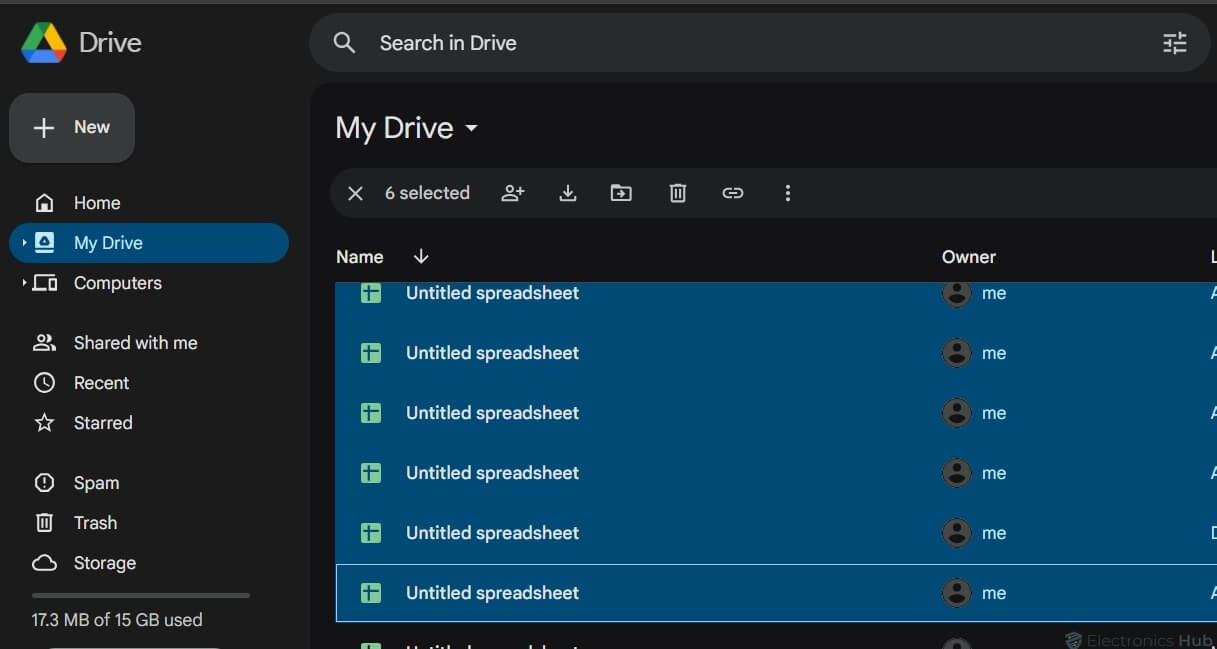Reverse the Name sort direction arrow
Image resolution: width=1217 pixels, height=649 pixels.
[x=421, y=257]
